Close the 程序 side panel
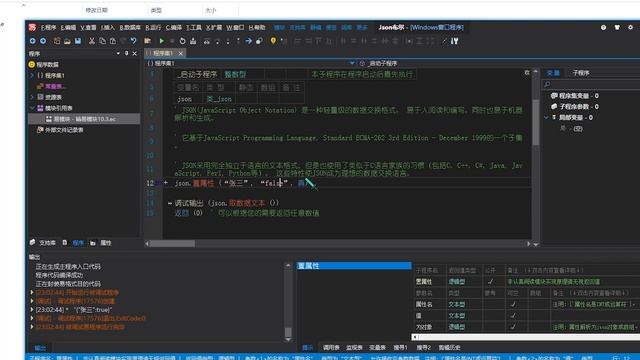 [135, 53]
